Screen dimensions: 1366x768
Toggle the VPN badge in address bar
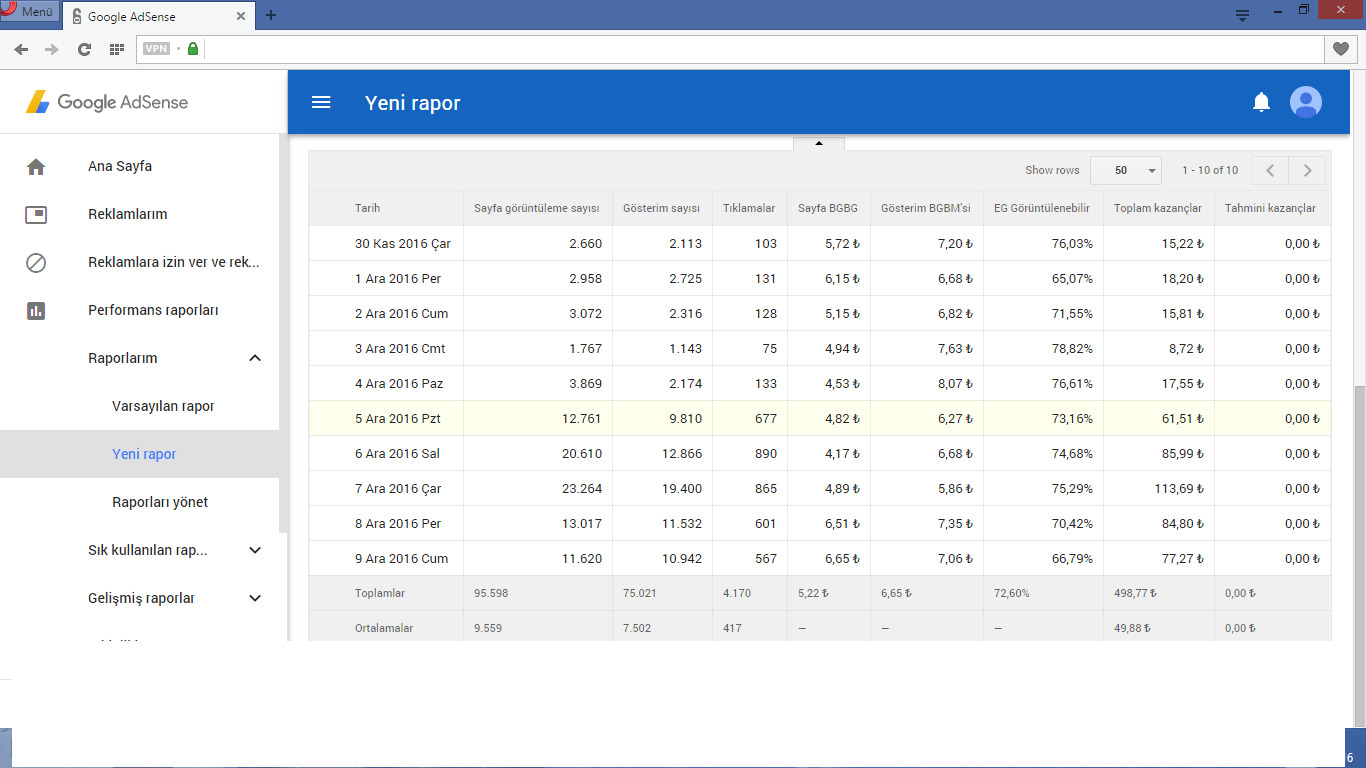point(156,48)
